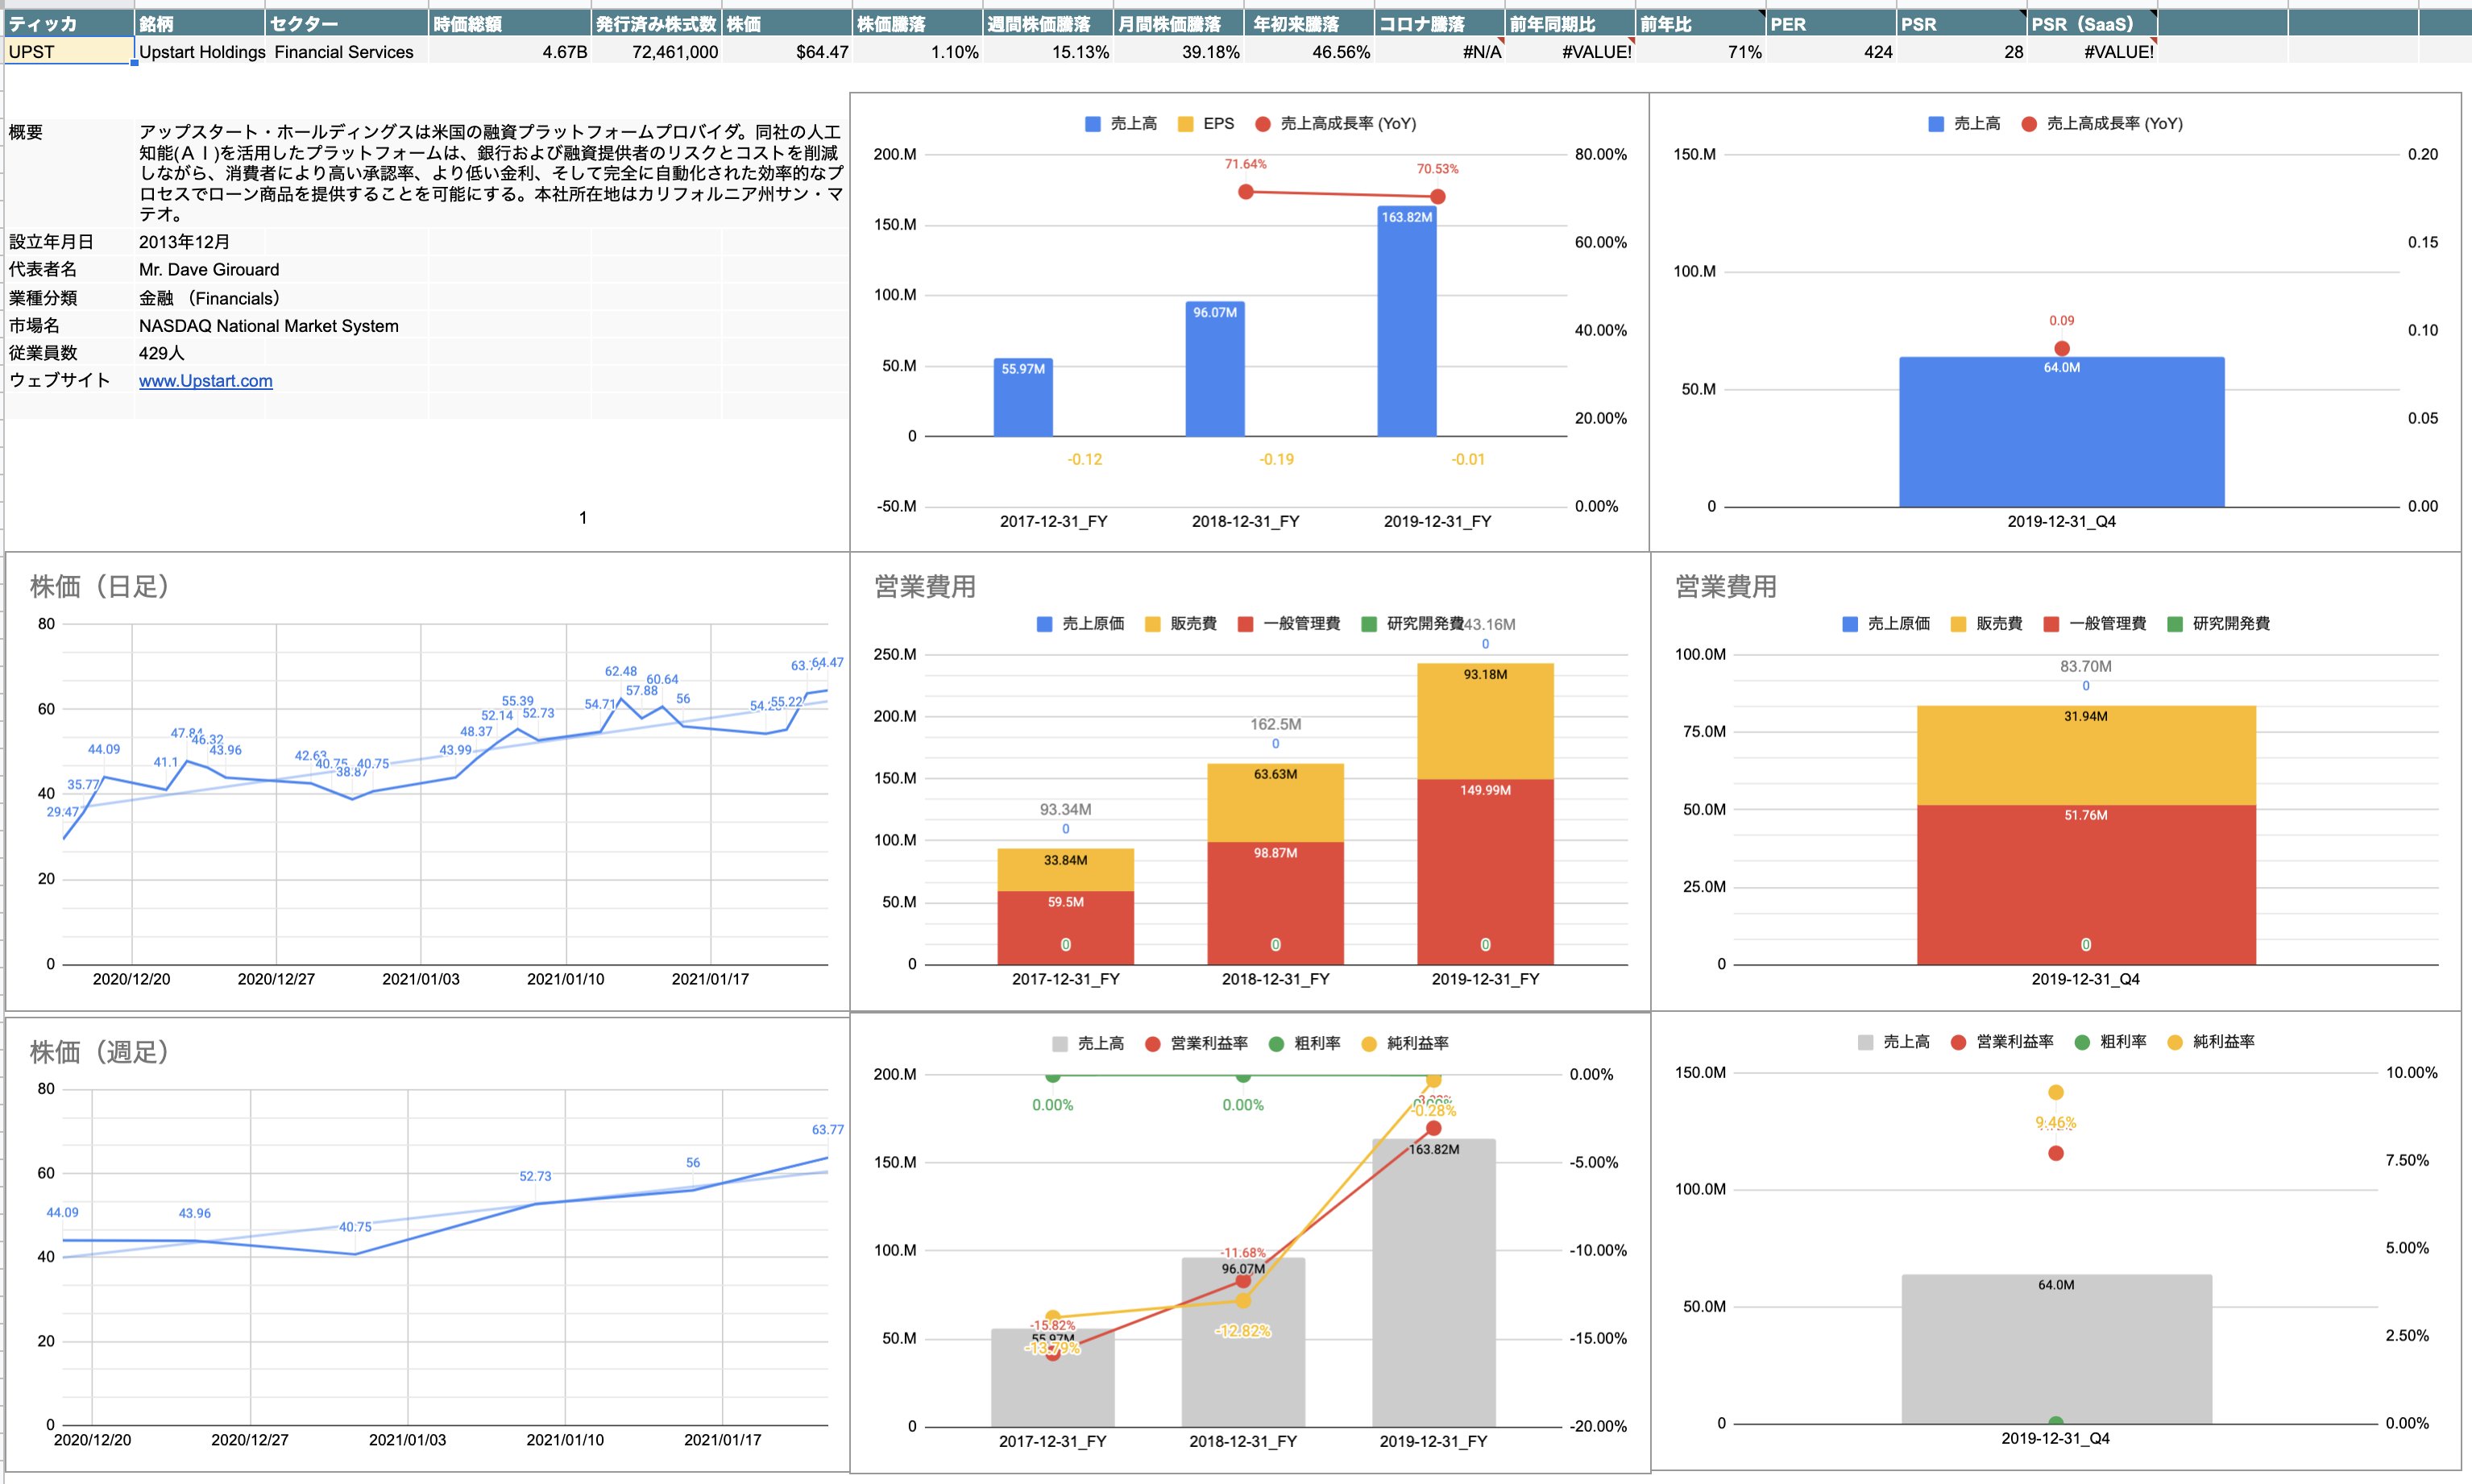Click the 発行済み株式数 header cell
Image resolution: width=2472 pixels, height=1484 pixels.
[656, 24]
